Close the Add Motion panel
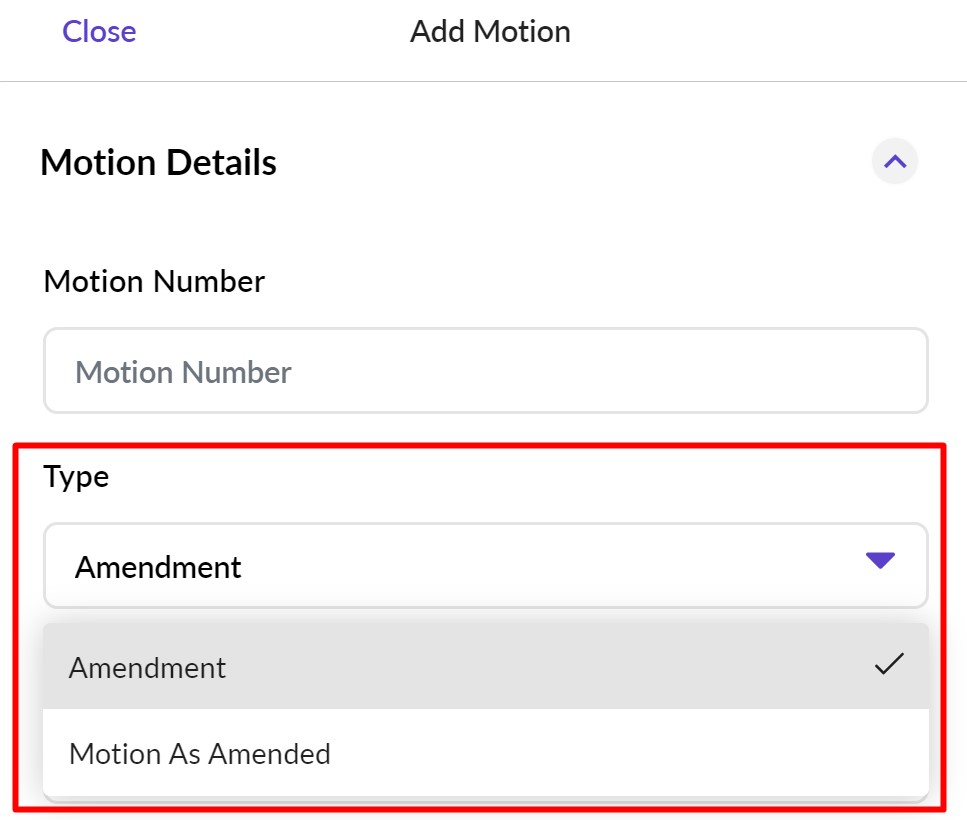This screenshot has width=967, height=820. point(99,32)
